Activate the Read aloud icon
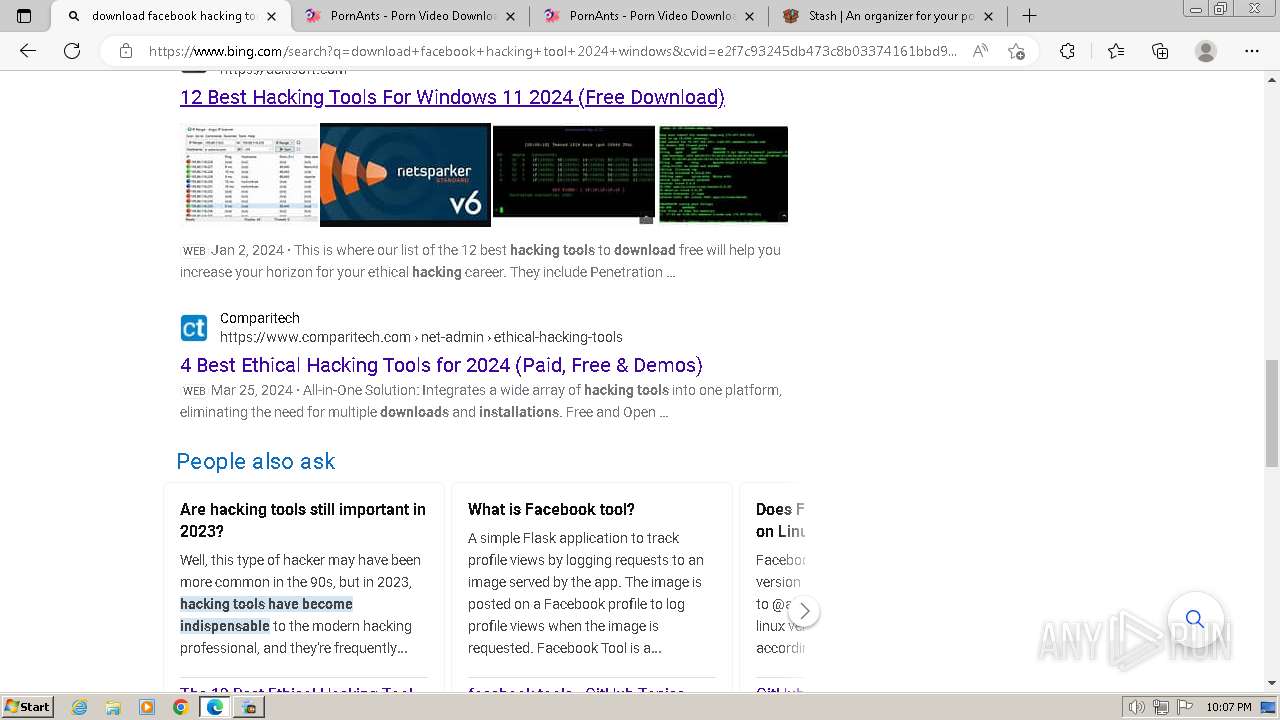Screen dimensions: 1280x720 coord(980,51)
